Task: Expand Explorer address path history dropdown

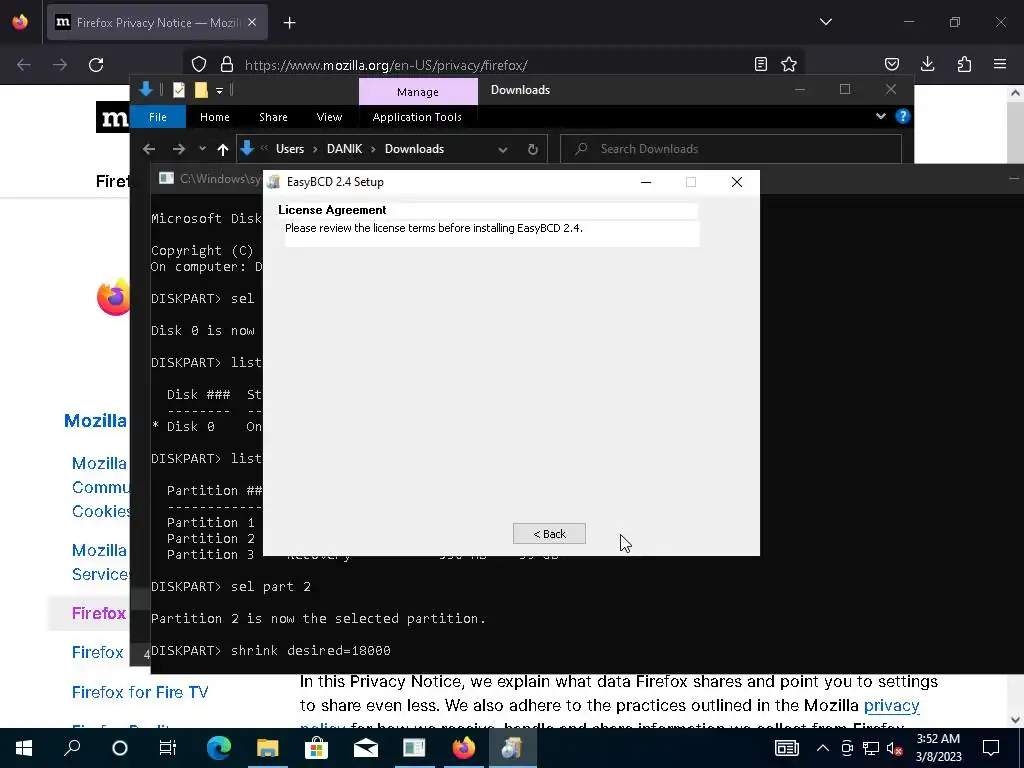Action: [503, 150]
